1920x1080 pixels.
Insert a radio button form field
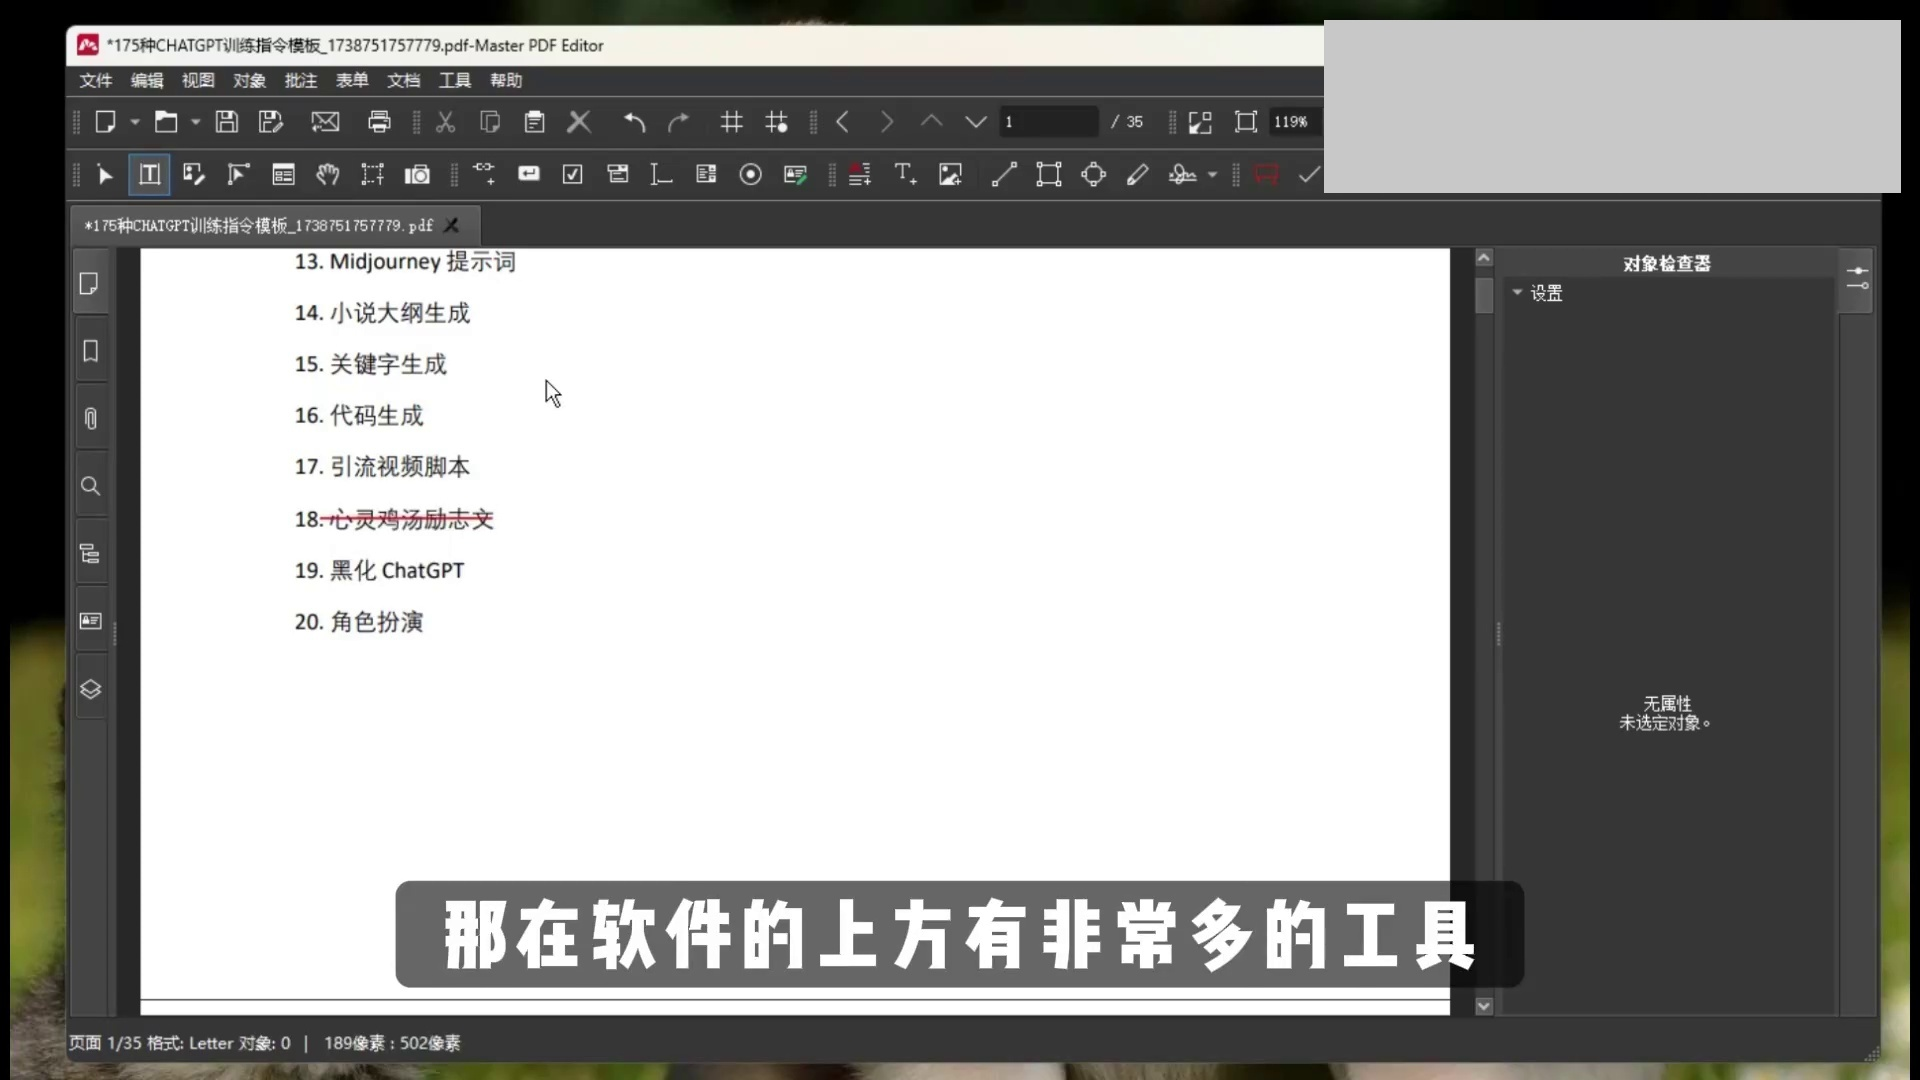pos(750,174)
